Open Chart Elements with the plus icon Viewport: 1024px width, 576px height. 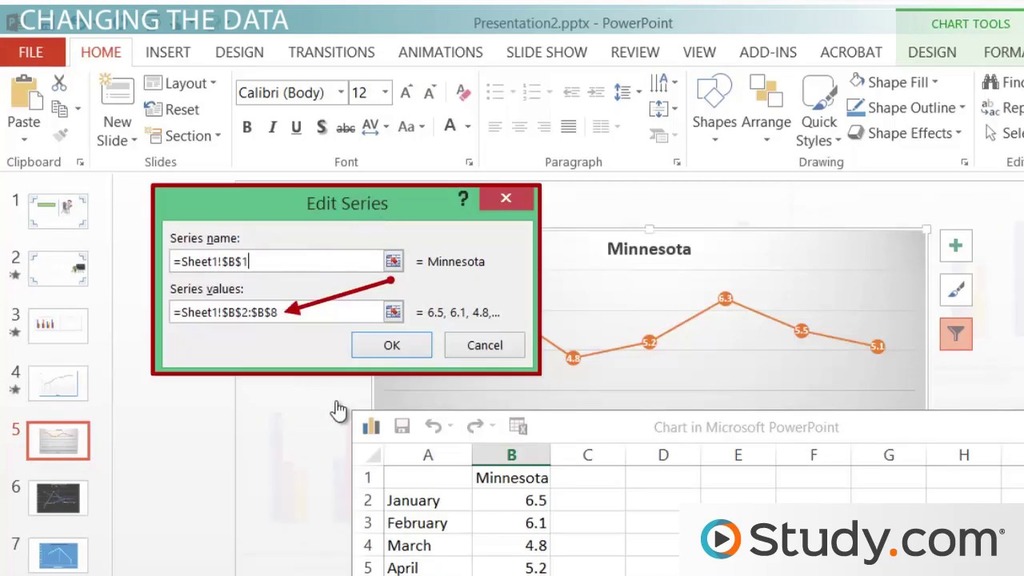[956, 246]
